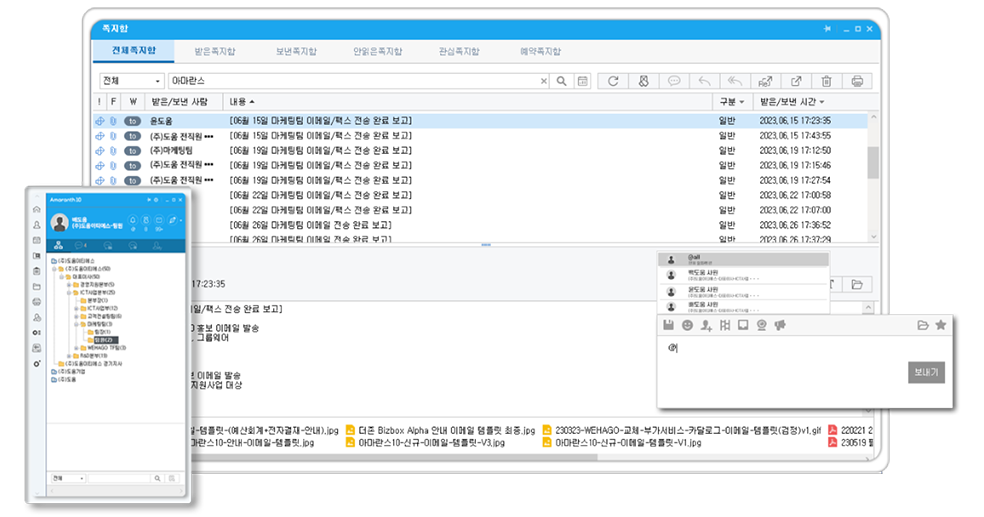Open the 230323-WEHAGO 카탈로그 gif attachment
Viewport: 984px width, 517px height.
[x=682, y=430]
